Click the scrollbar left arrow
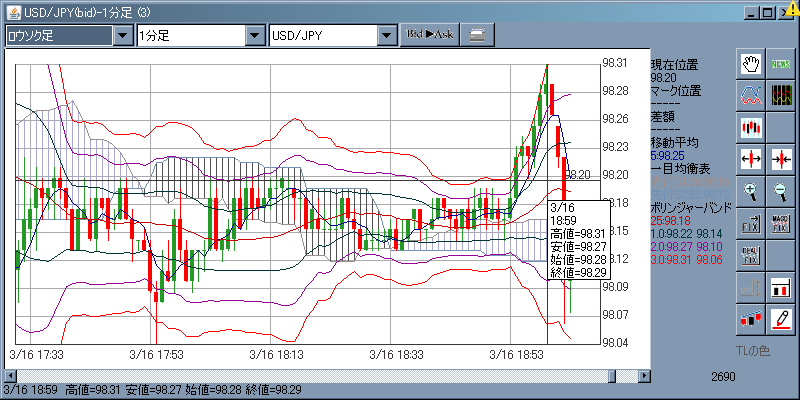The image size is (800, 400). click(x=9, y=377)
